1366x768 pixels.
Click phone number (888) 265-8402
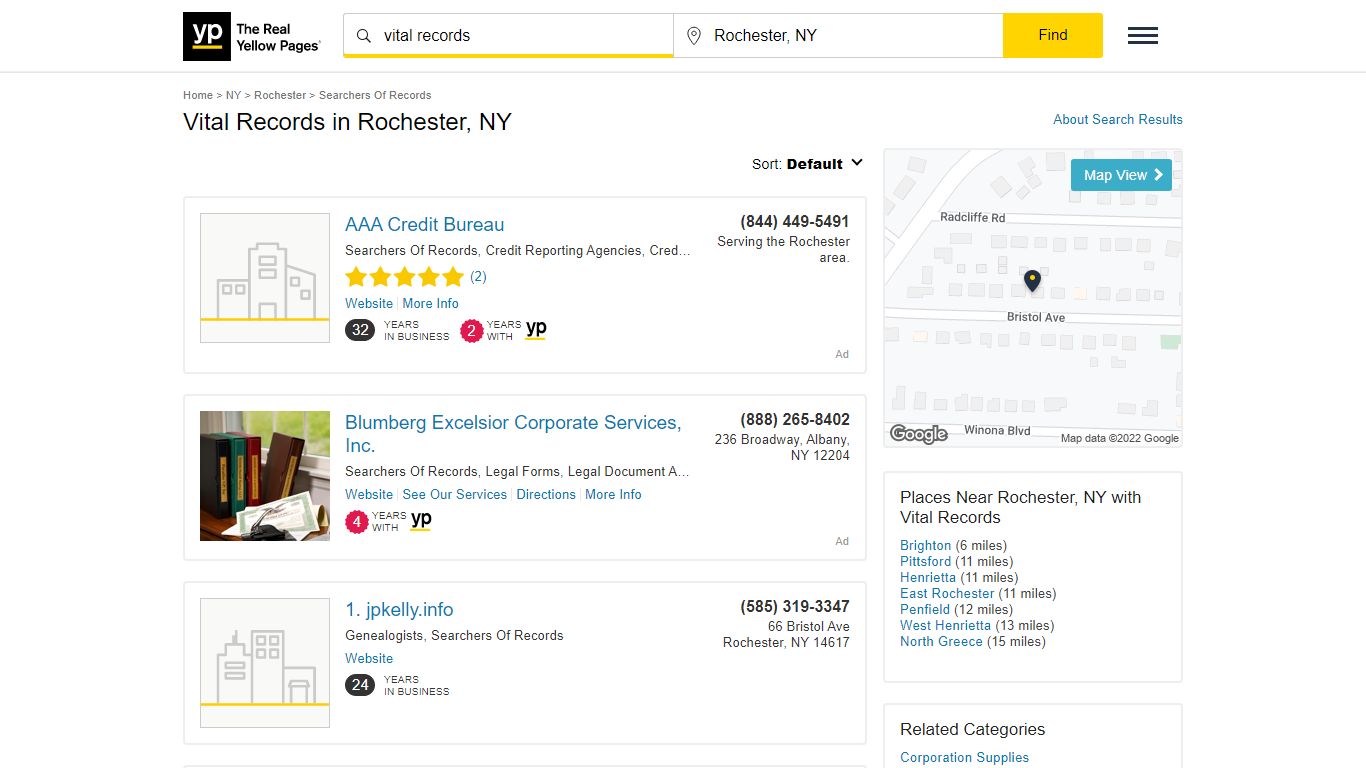click(x=795, y=420)
